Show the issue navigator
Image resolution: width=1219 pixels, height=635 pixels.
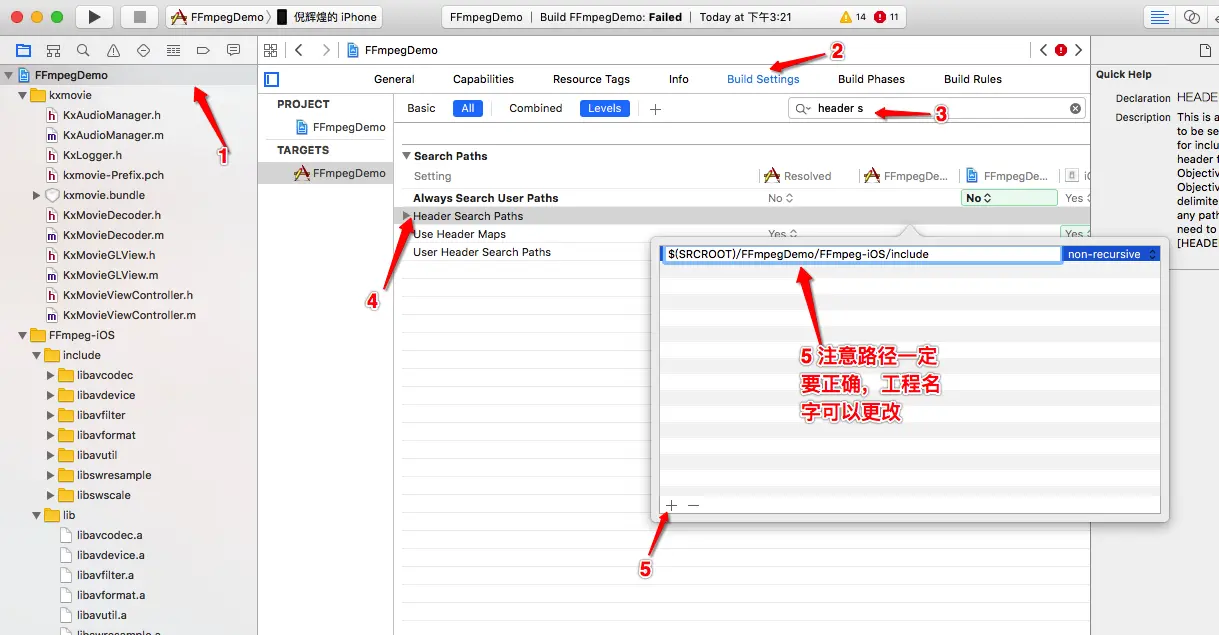(113, 50)
